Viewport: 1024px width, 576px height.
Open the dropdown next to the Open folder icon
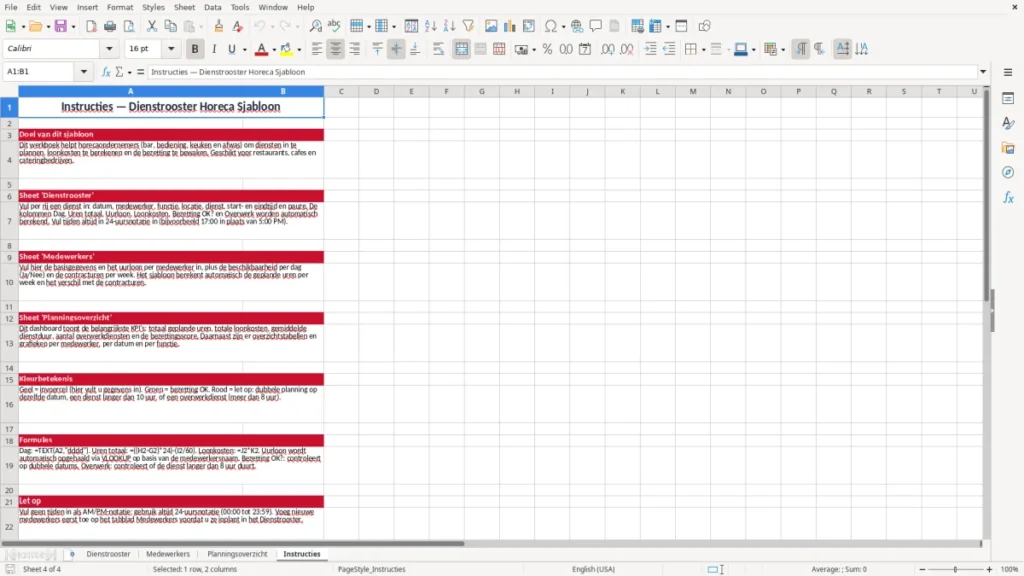(48, 27)
